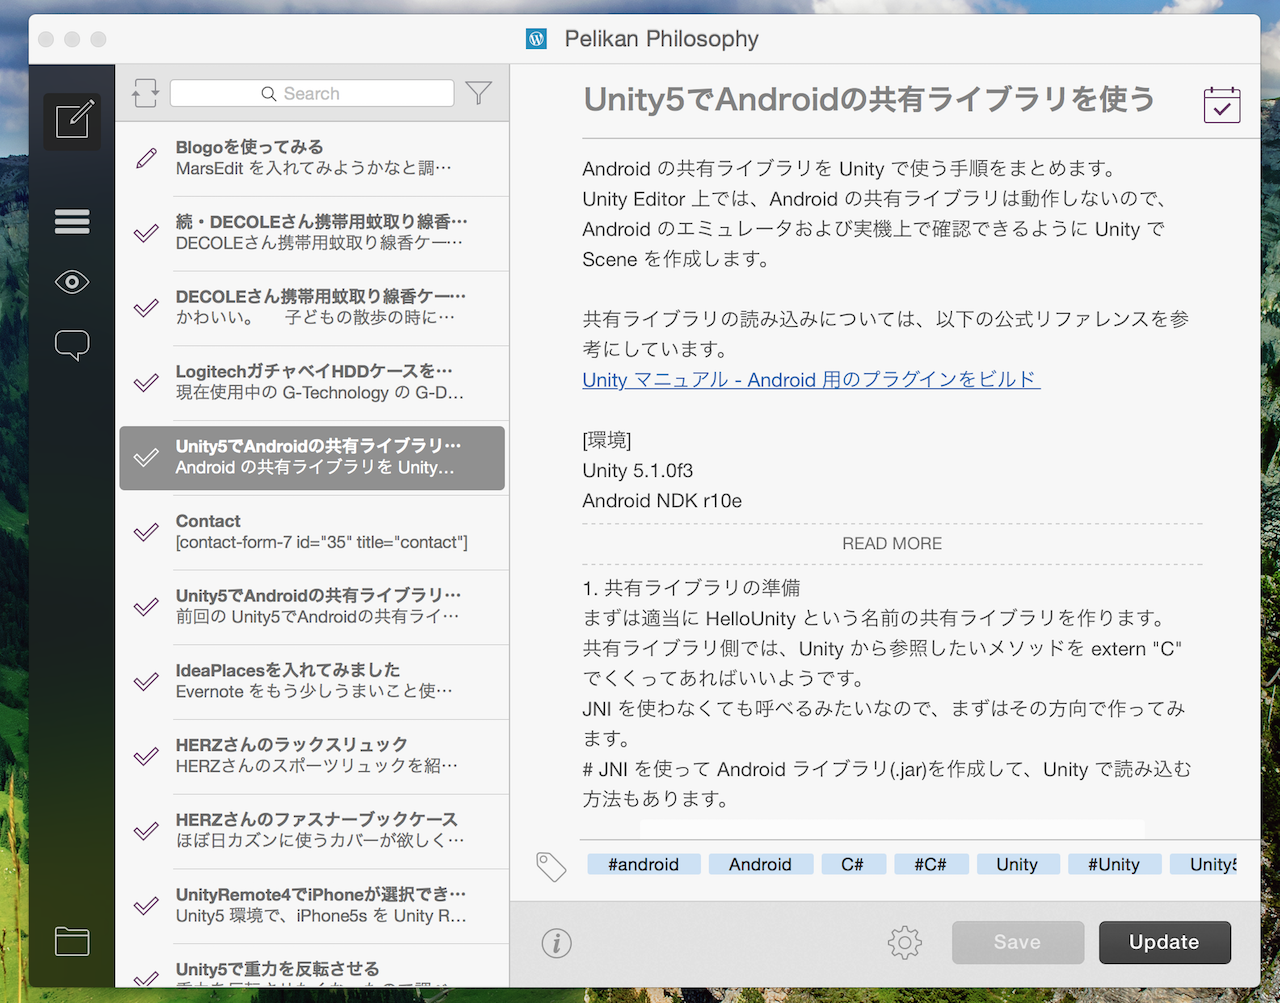
Task: Show the posts list via the three-bar sidebar icon
Action: (x=72, y=221)
